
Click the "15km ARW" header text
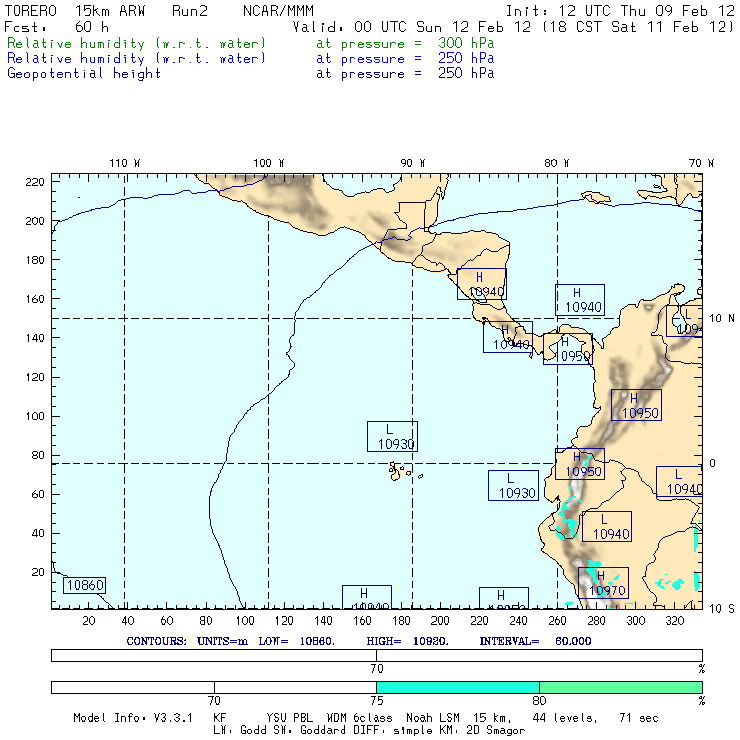110,11
